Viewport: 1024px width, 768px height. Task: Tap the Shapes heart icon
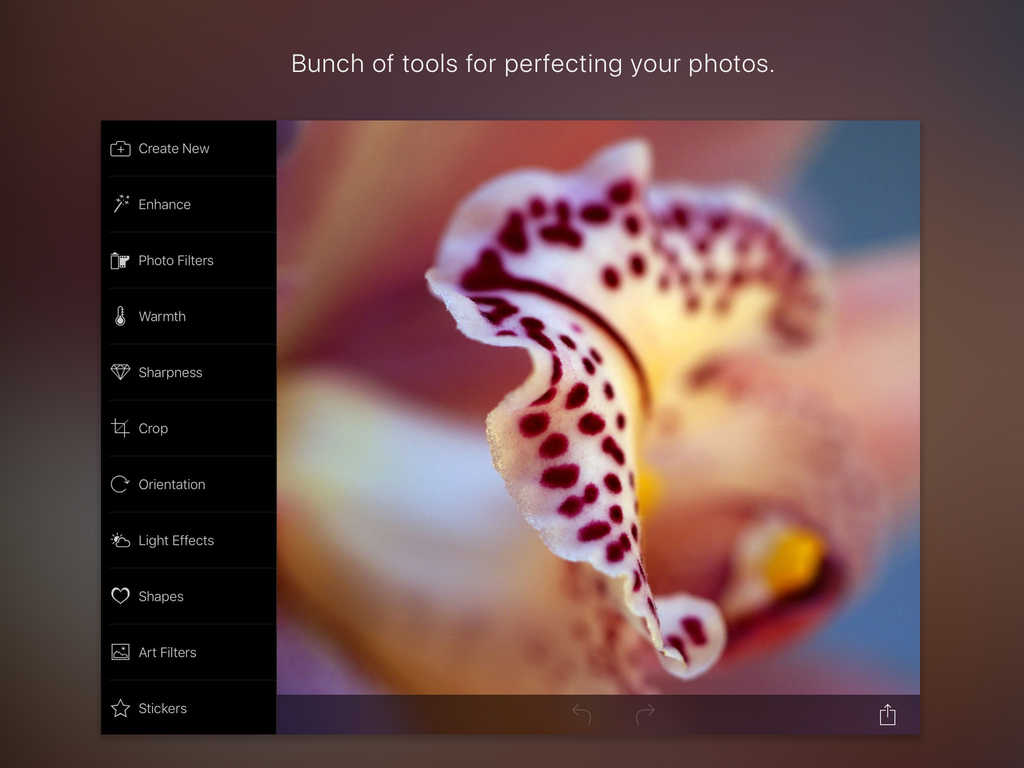click(120, 596)
